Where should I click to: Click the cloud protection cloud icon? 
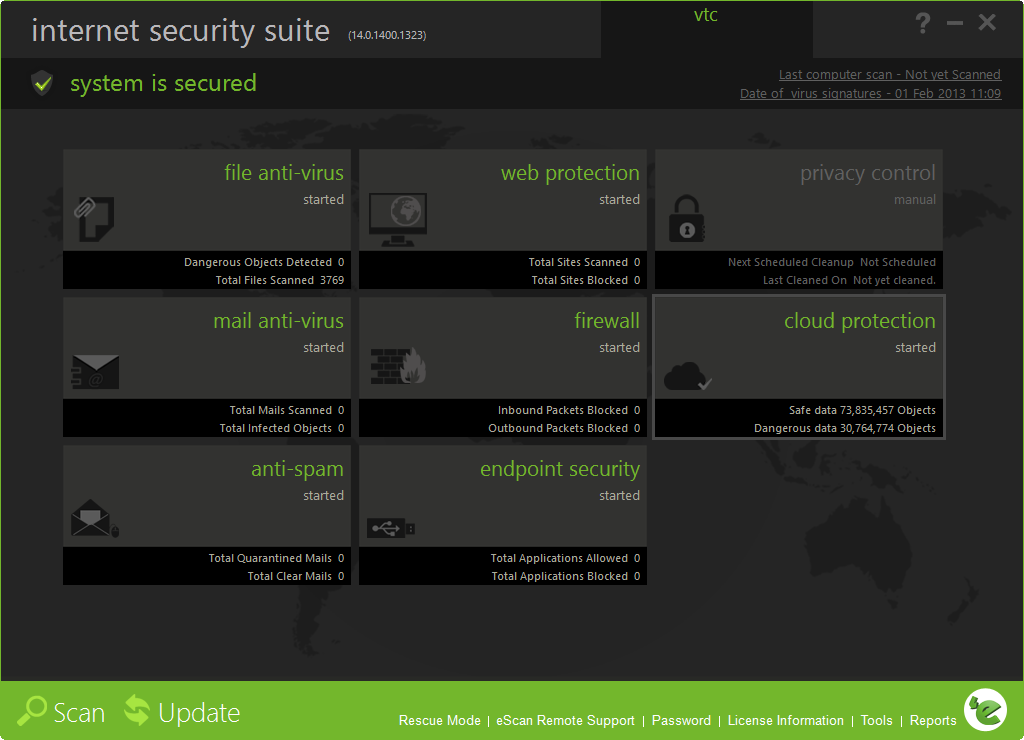point(689,376)
